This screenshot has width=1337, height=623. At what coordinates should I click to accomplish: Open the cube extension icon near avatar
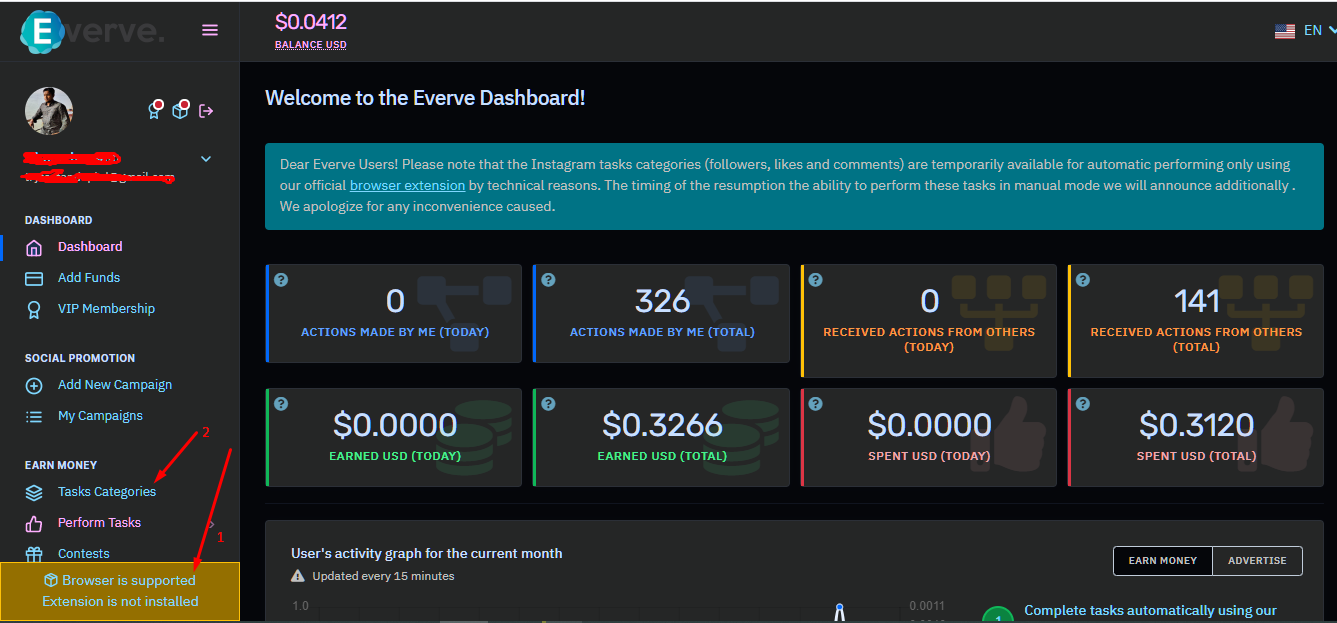click(x=181, y=110)
